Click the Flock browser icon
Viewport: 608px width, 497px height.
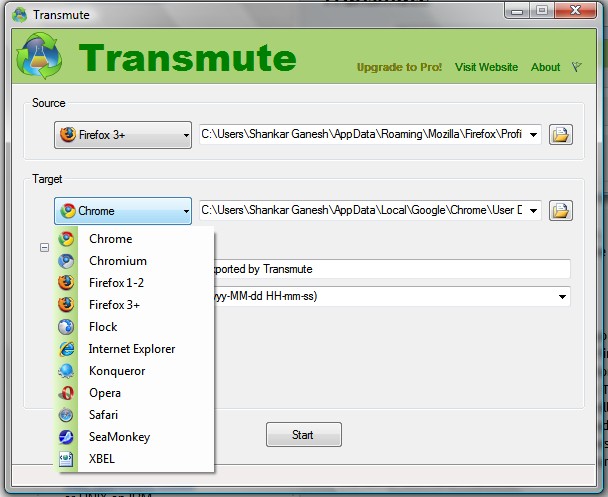tap(66, 327)
